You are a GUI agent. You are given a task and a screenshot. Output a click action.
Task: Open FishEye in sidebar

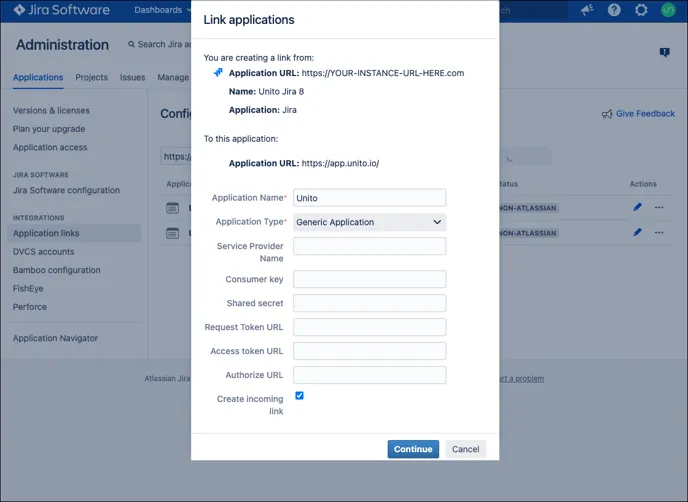pyautogui.click(x=28, y=289)
